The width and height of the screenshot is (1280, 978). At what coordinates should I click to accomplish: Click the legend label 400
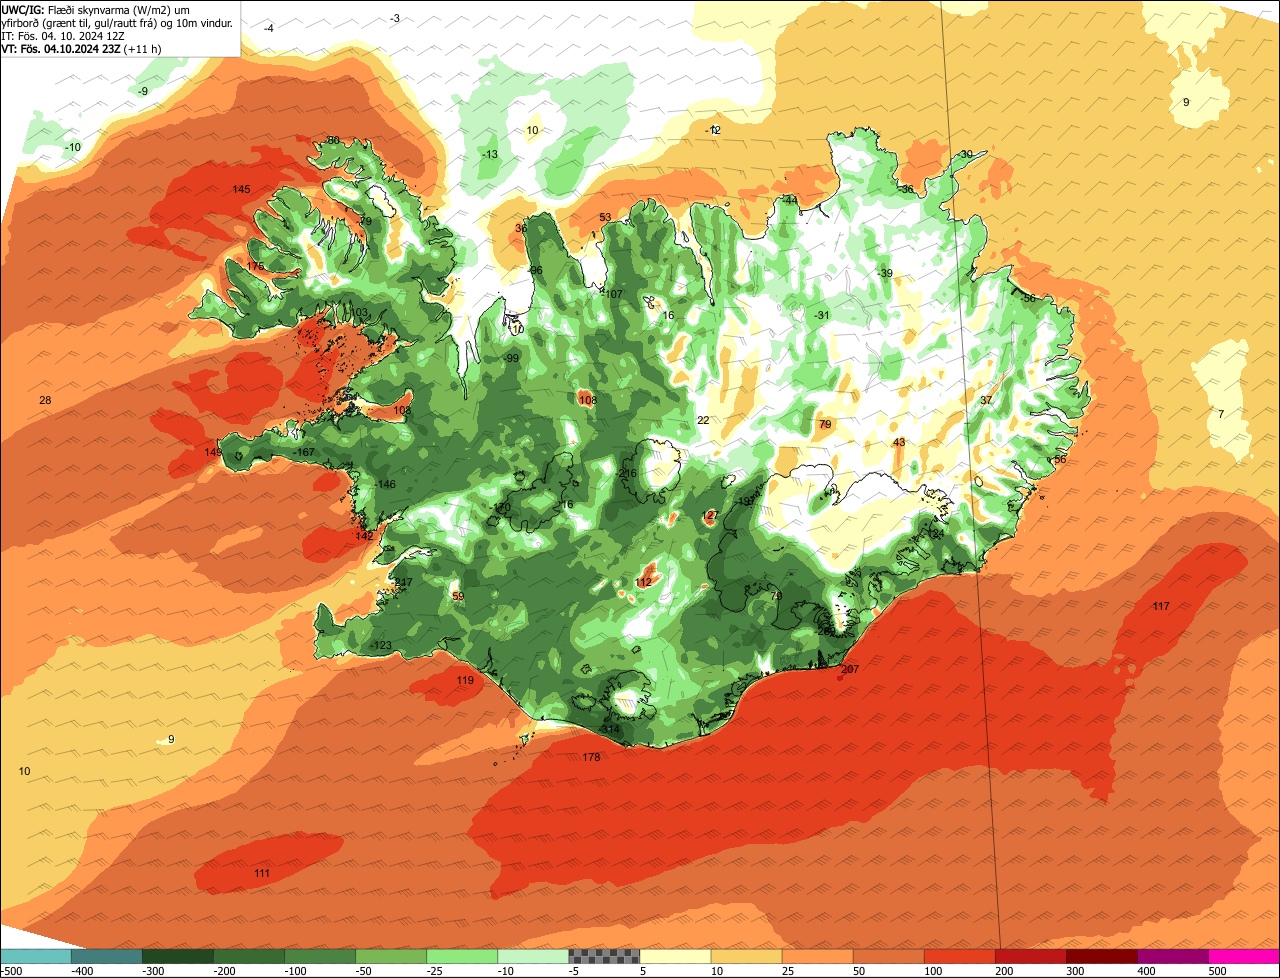point(1145,970)
